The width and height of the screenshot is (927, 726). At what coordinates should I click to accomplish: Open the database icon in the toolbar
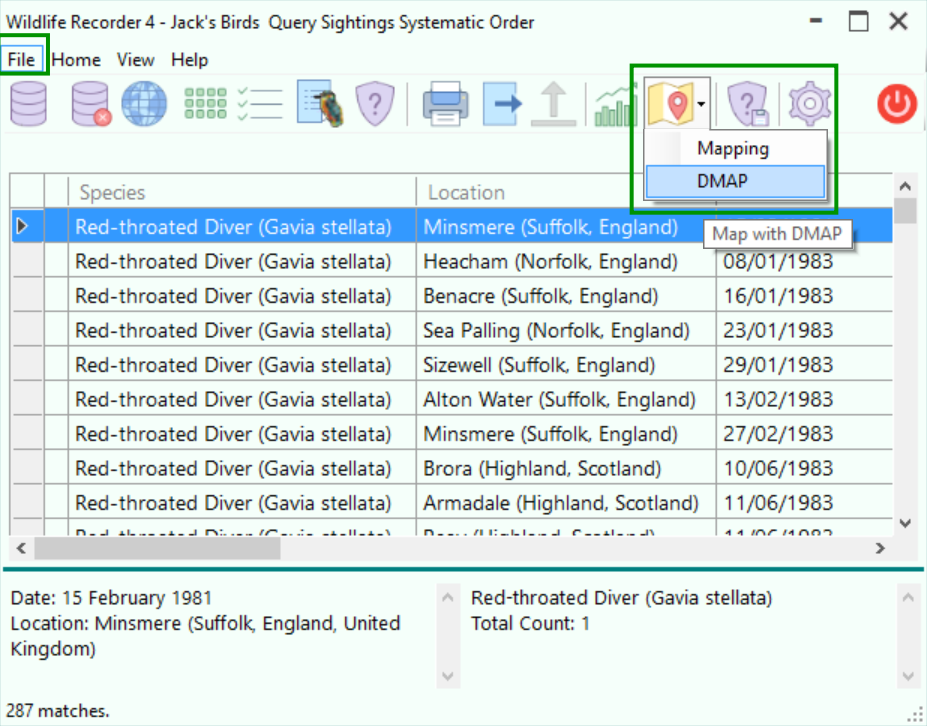28,104
